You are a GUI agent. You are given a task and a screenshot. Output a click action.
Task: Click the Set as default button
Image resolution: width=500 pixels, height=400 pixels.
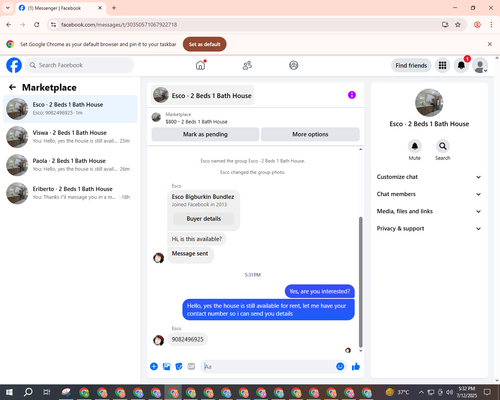tap(205, 44)
